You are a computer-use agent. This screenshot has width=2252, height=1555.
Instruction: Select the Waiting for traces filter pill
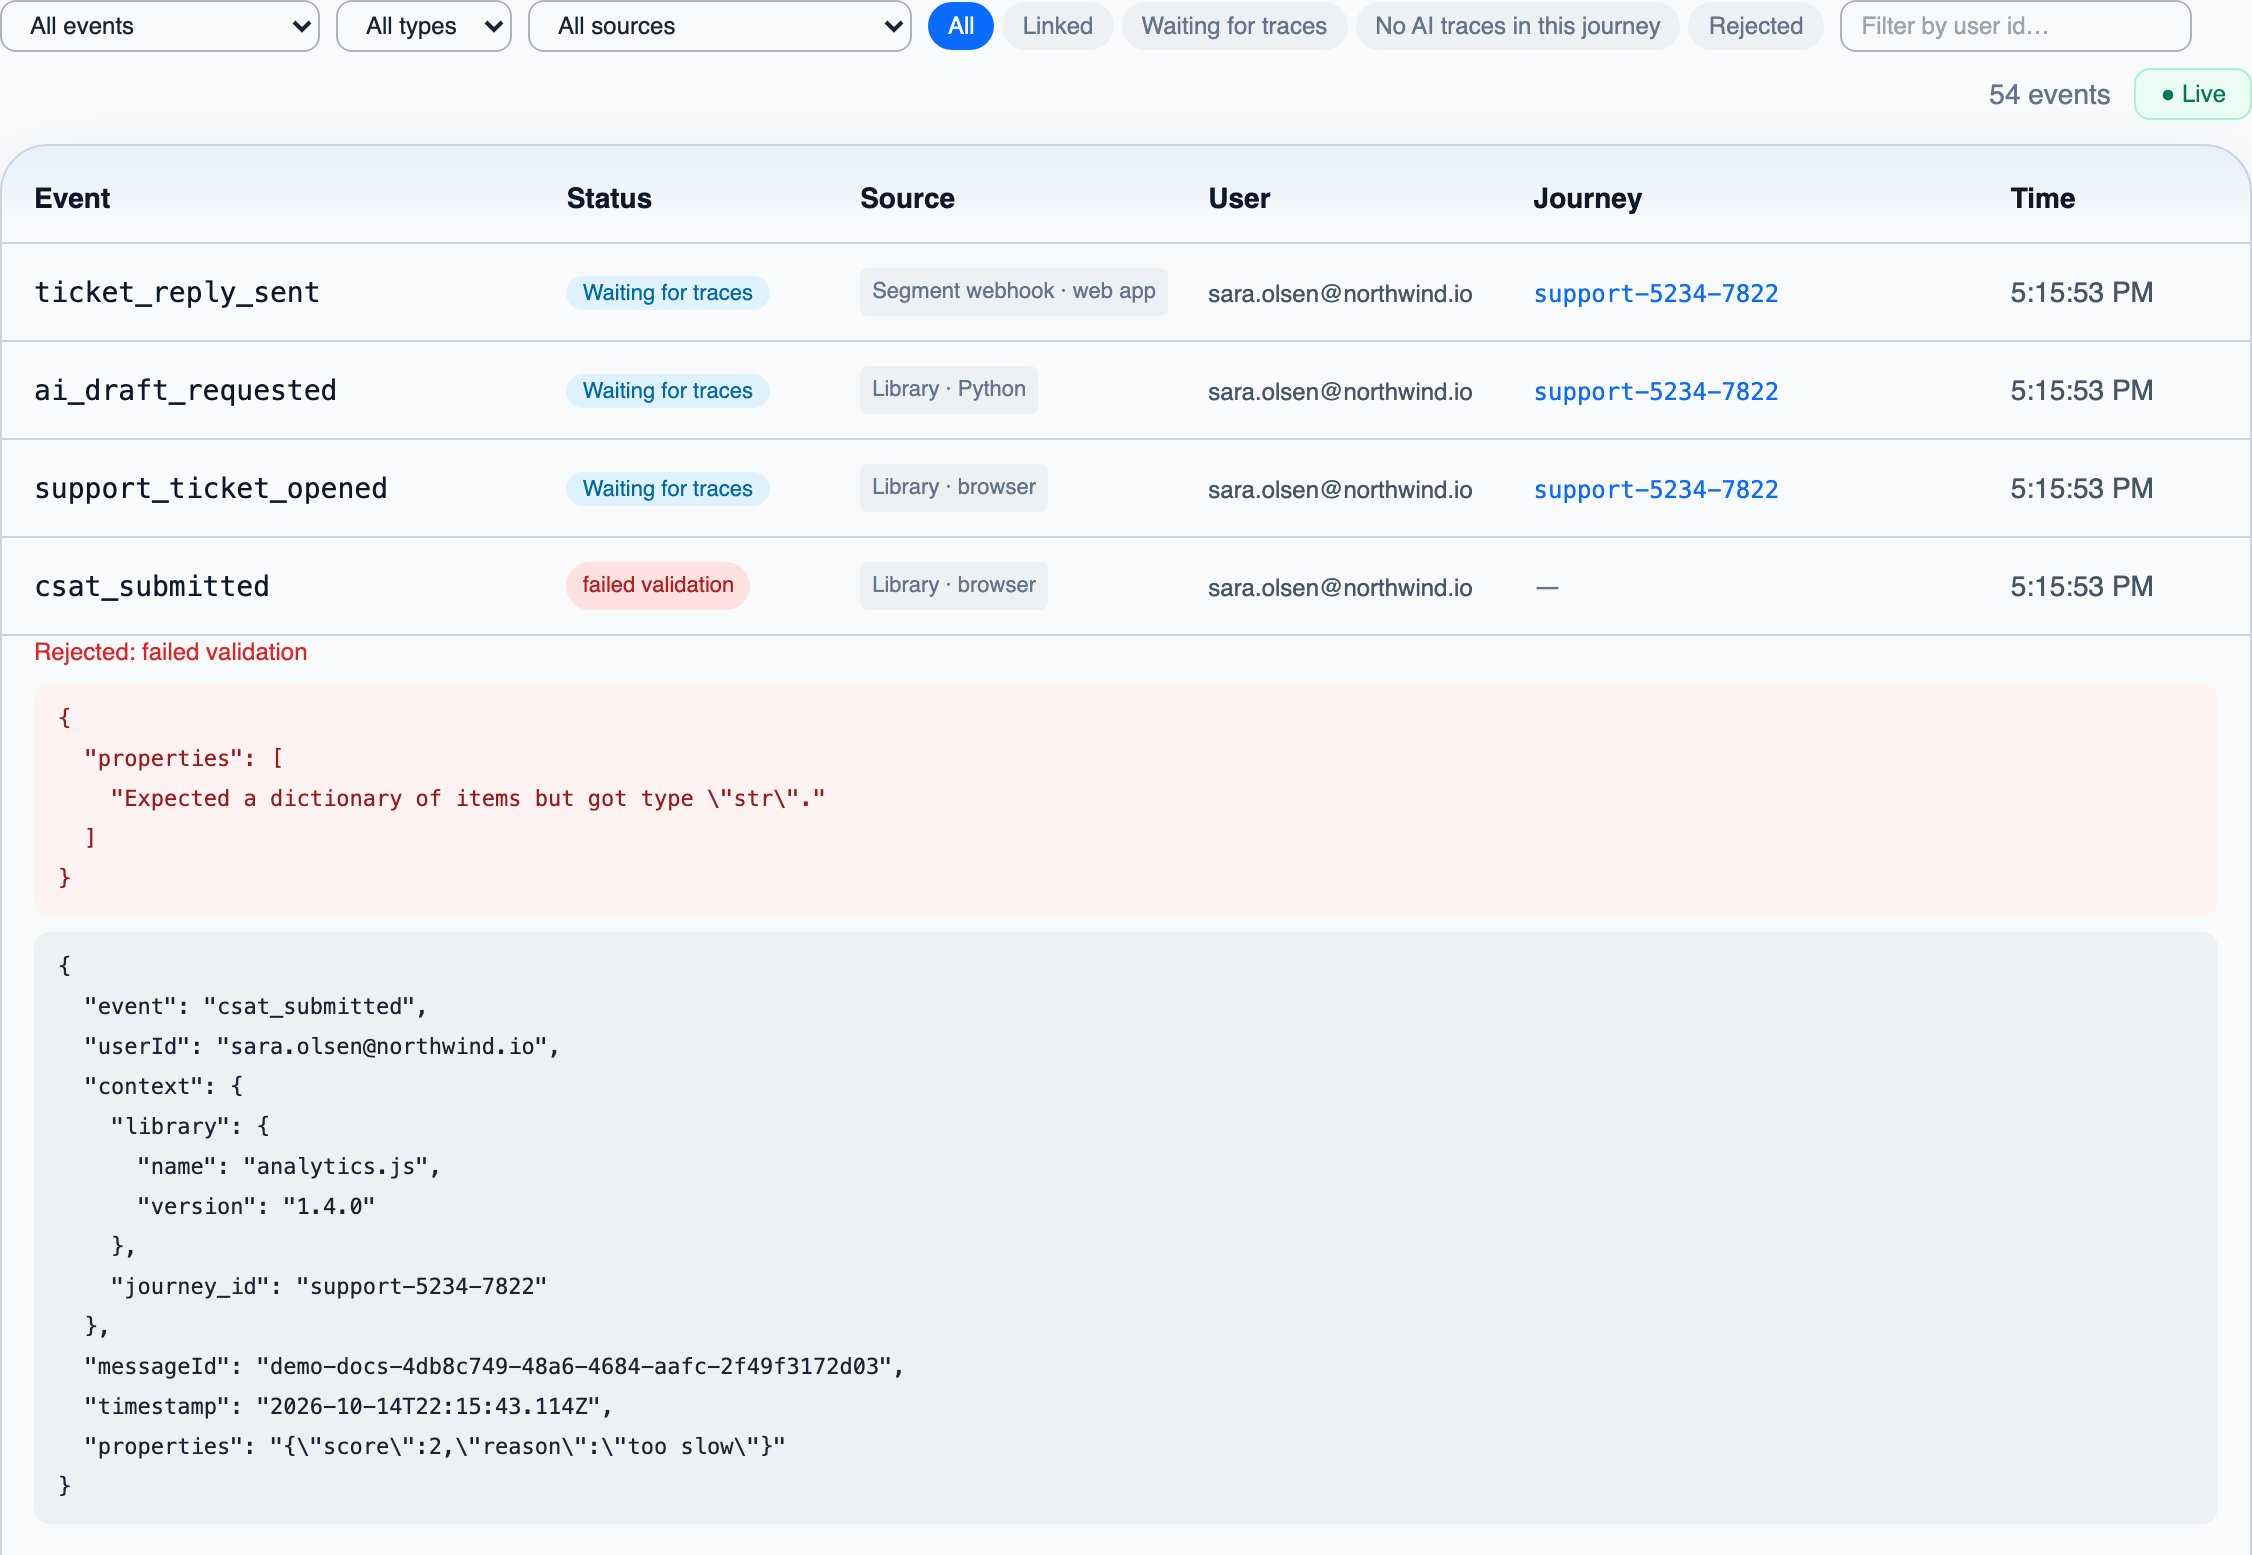1234,26
